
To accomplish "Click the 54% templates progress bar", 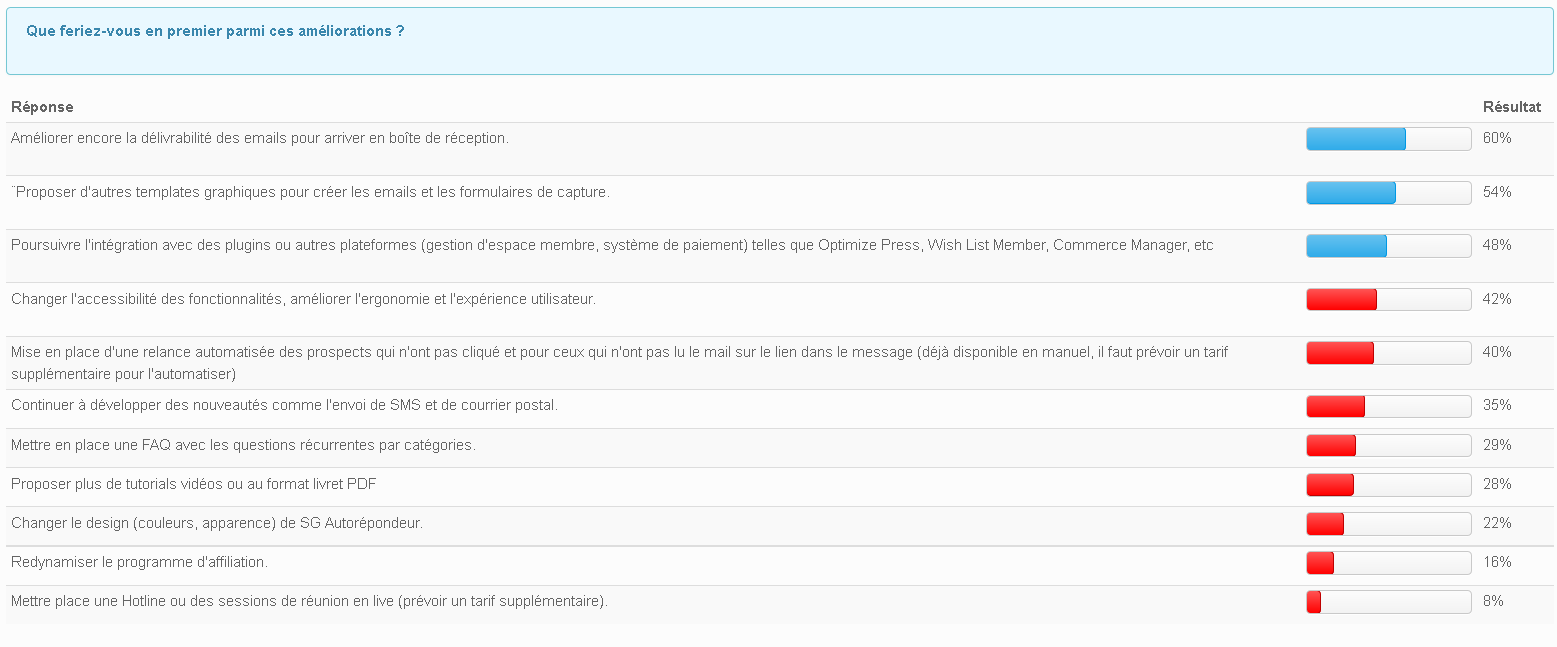I will pos(1389,193).
